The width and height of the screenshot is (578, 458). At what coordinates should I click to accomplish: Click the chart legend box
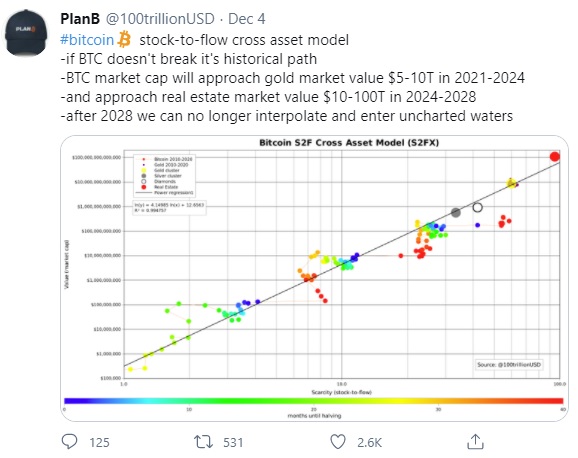click(x=164, y=176)
